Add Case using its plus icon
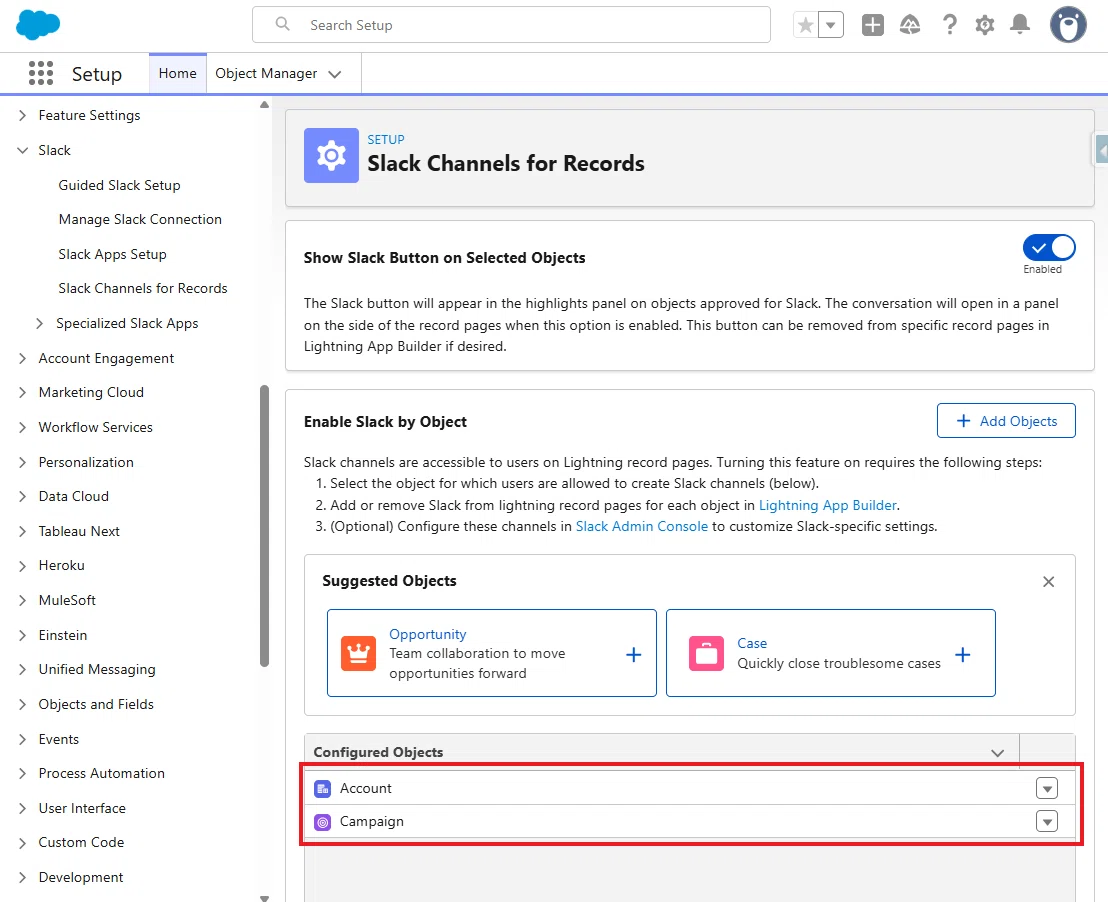Screen dimensions: 1108x902 tap(962, 655)
